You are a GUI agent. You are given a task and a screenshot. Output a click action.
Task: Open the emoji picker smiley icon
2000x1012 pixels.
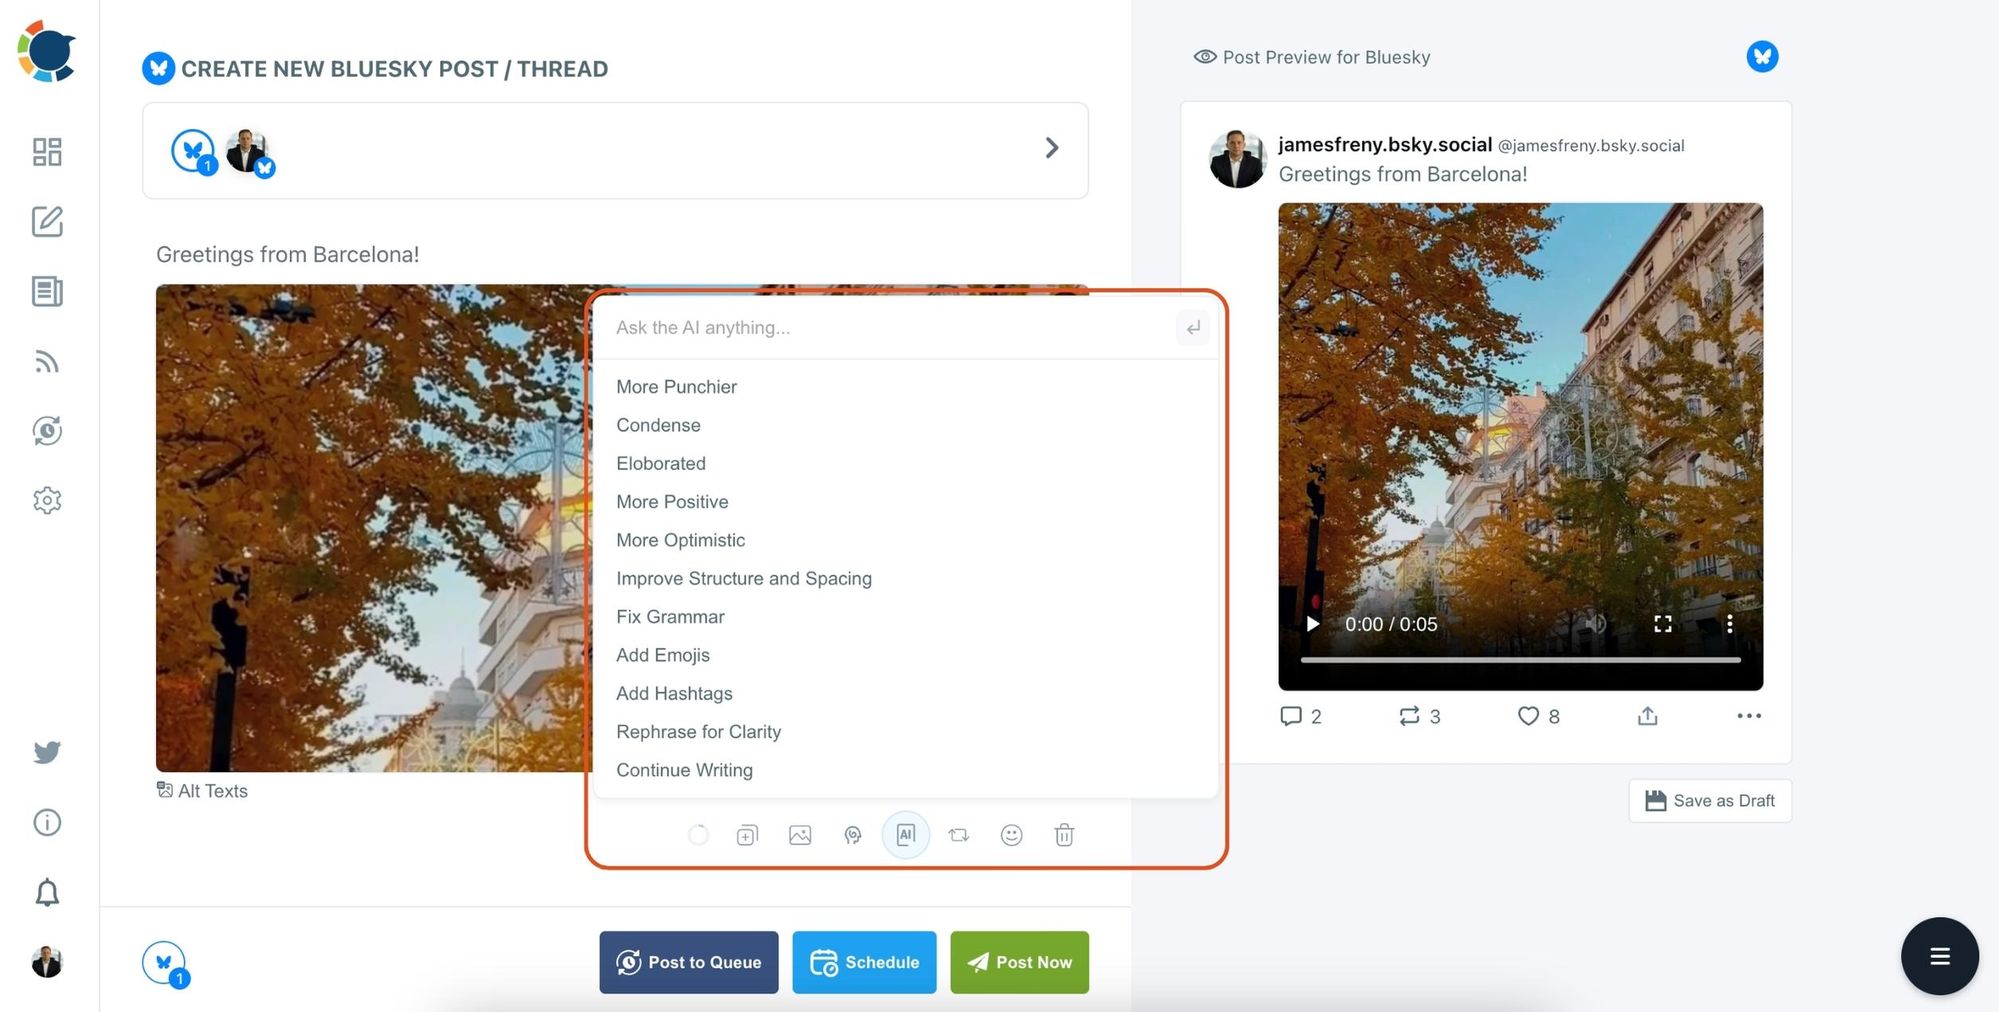1012,835
